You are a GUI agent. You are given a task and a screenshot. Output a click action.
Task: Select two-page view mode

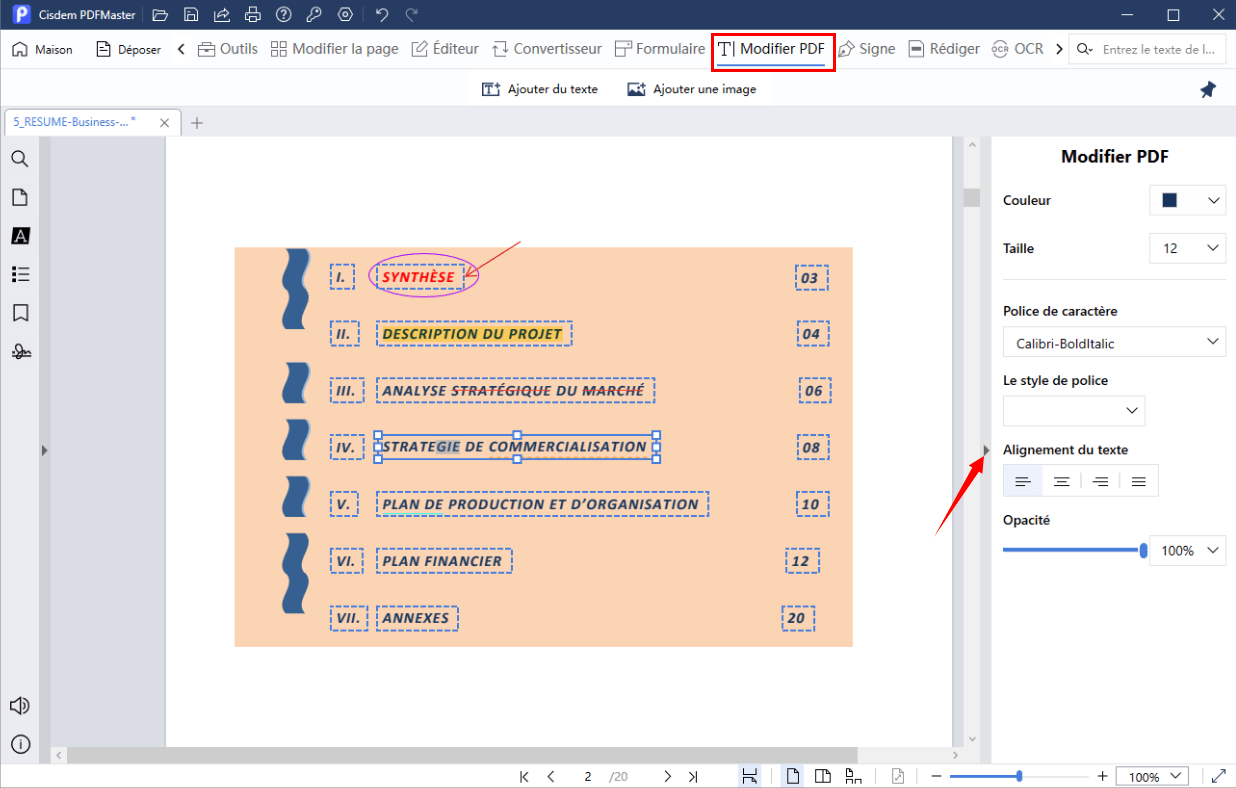(823, 776)
